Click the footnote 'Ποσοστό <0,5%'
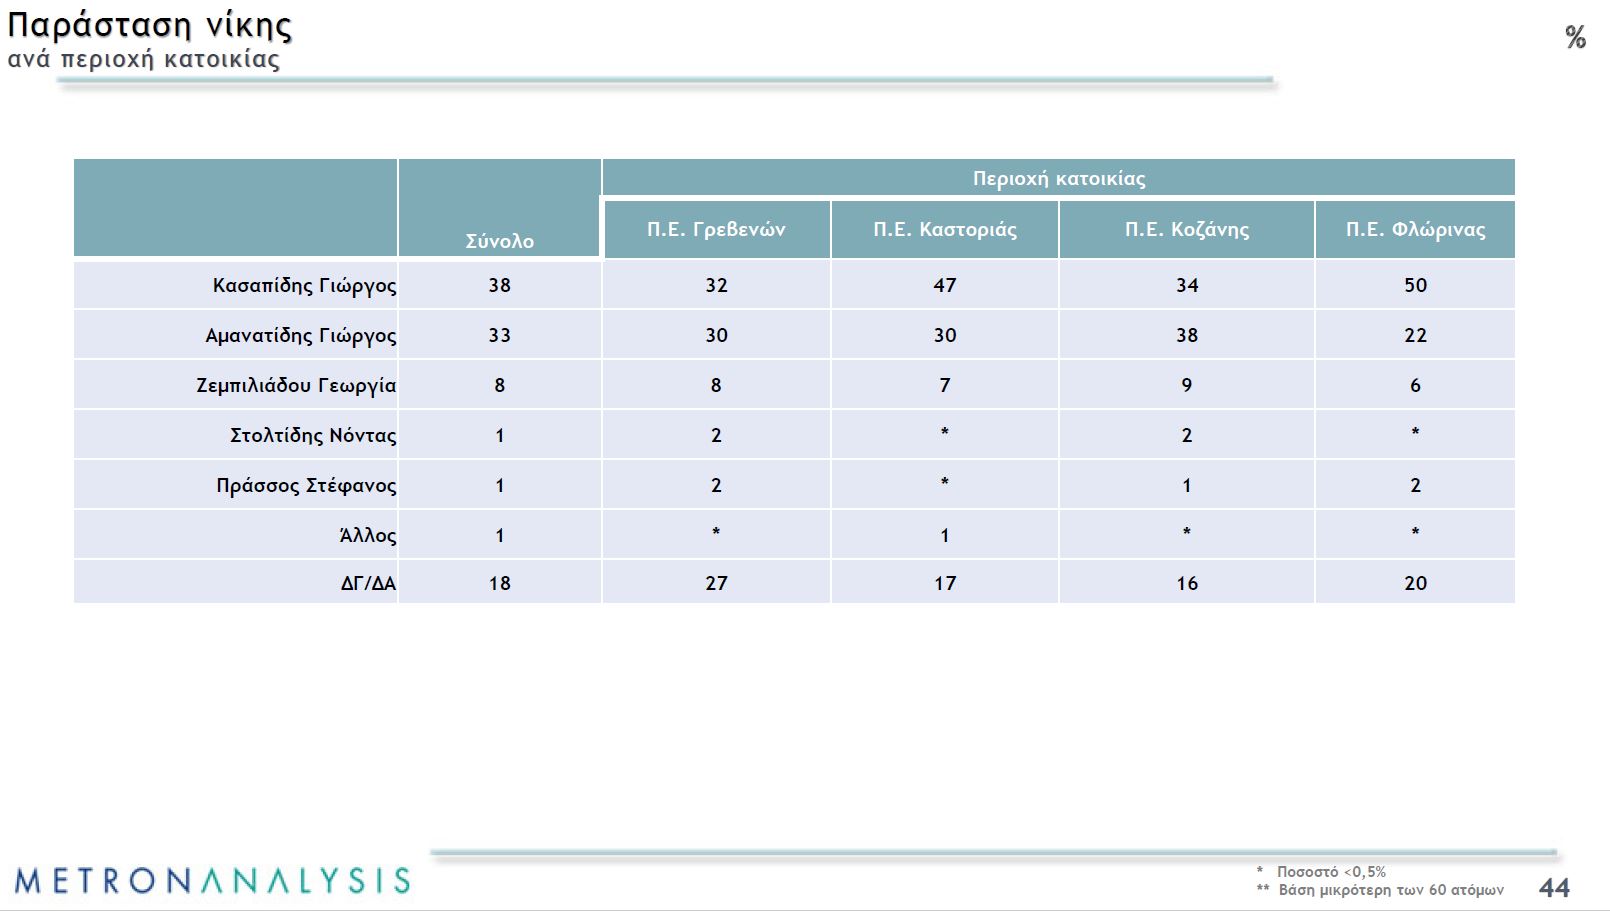Viewport: 1610px width, 911px height. (x=1330, y=872)
